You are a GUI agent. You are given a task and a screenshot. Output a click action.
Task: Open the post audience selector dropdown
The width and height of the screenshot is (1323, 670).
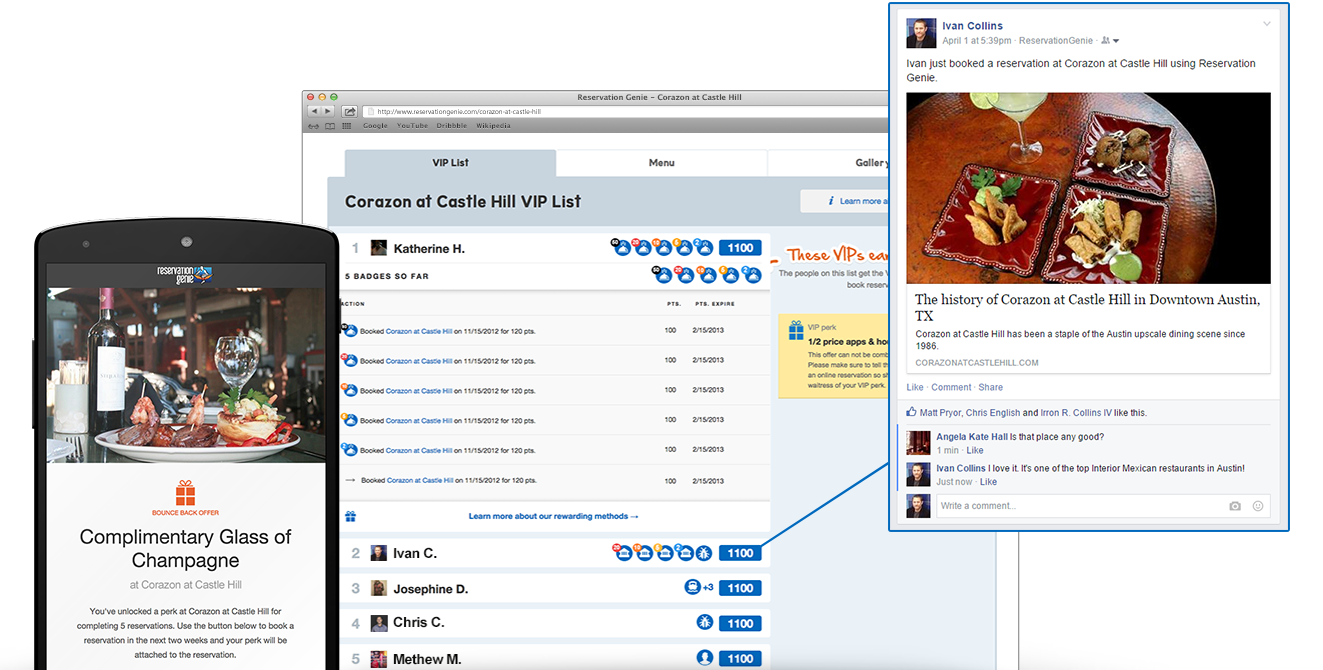[x=1110, y=41]
